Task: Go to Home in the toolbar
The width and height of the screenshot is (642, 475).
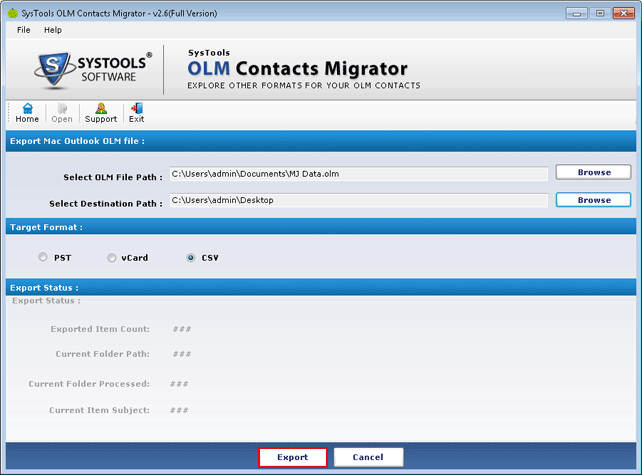Action: pyautogui.click(x=27, y=113)
